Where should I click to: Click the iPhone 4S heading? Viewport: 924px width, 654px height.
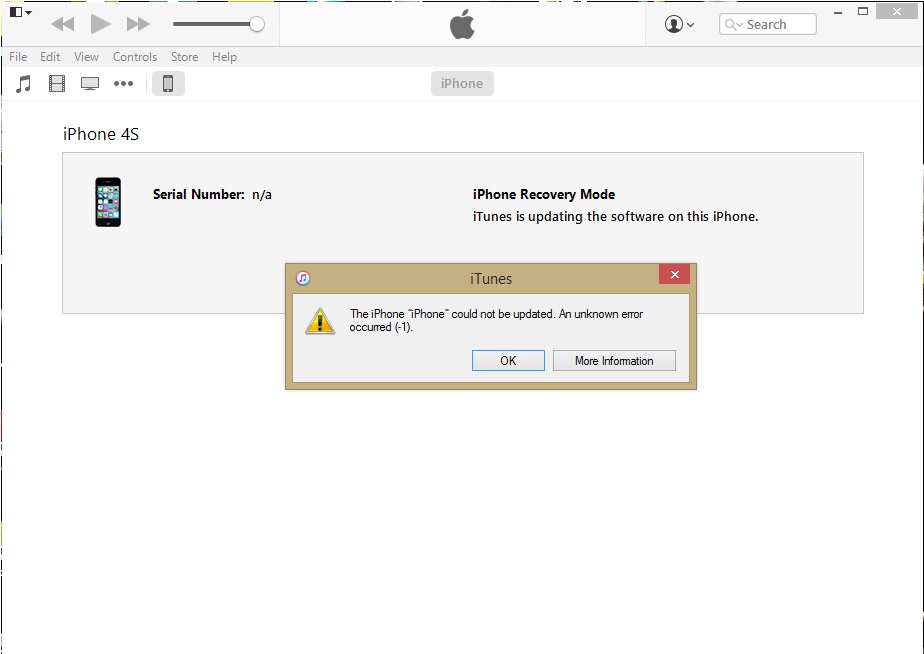pyautogui.click(x=101, y=134)
